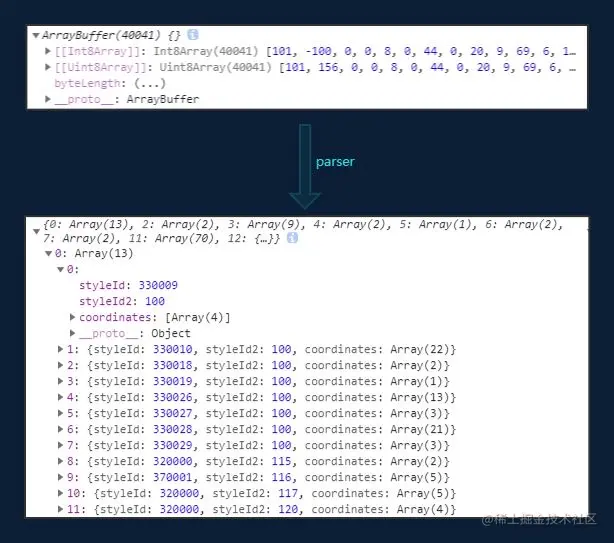The width and height of the screenshot is (614, 543).
Task: Select the 'styleId: 330009' property line
Action: coord(128,285)
